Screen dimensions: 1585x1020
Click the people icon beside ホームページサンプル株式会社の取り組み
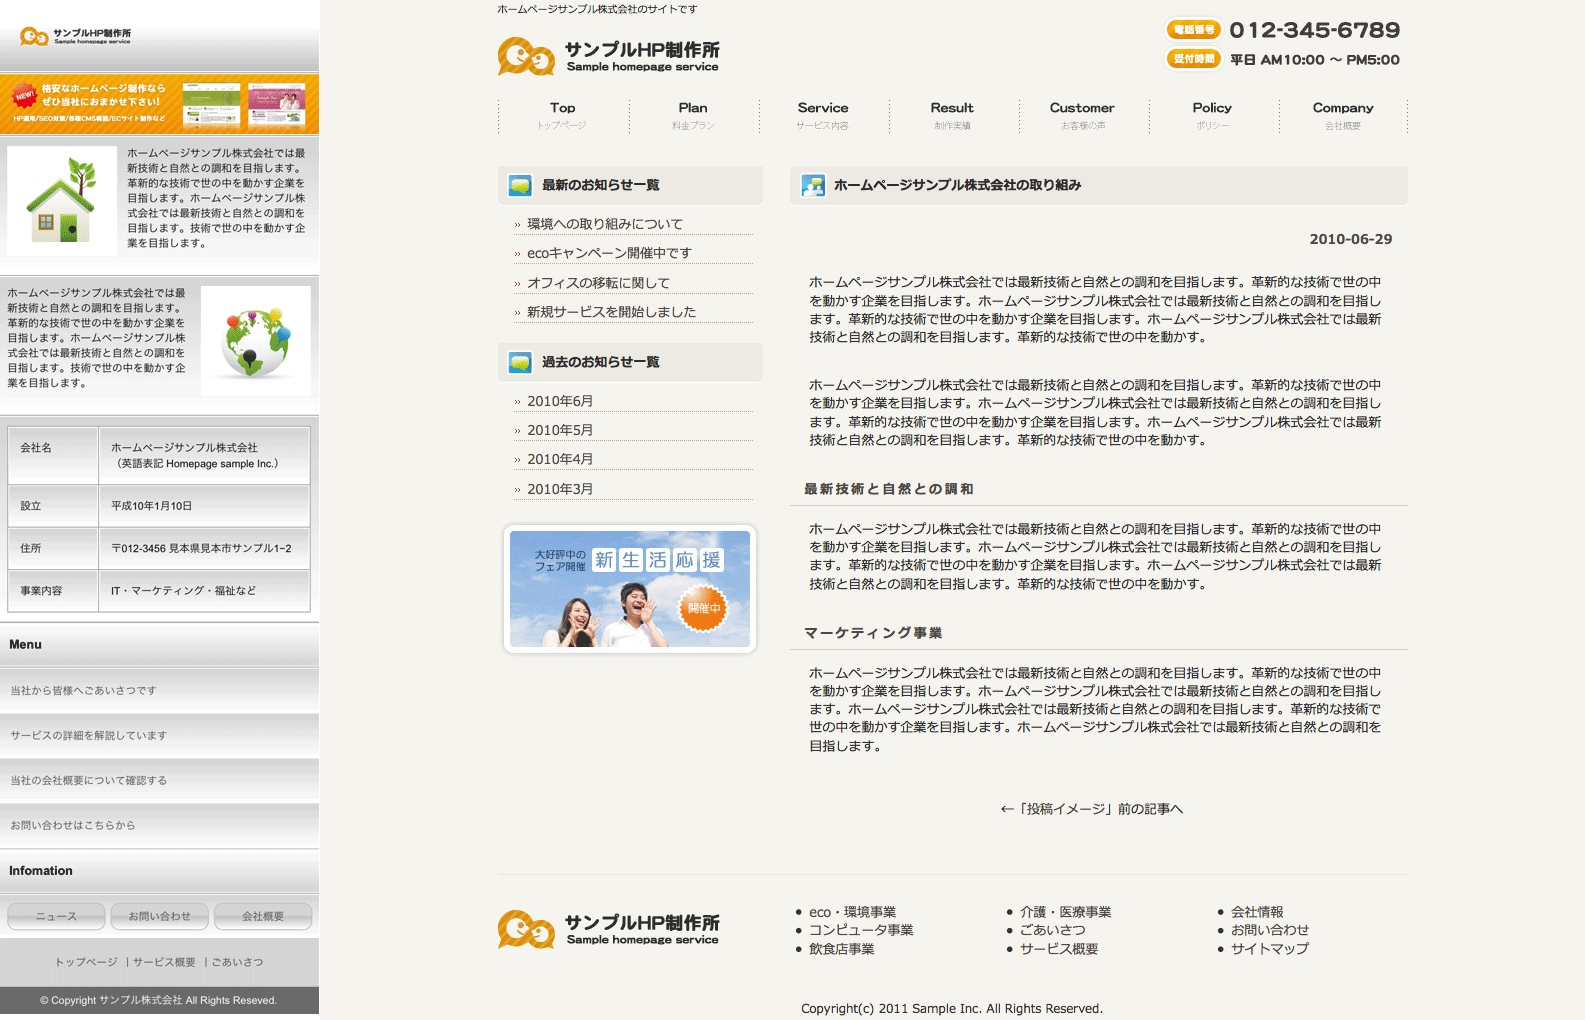coord(813,185)
